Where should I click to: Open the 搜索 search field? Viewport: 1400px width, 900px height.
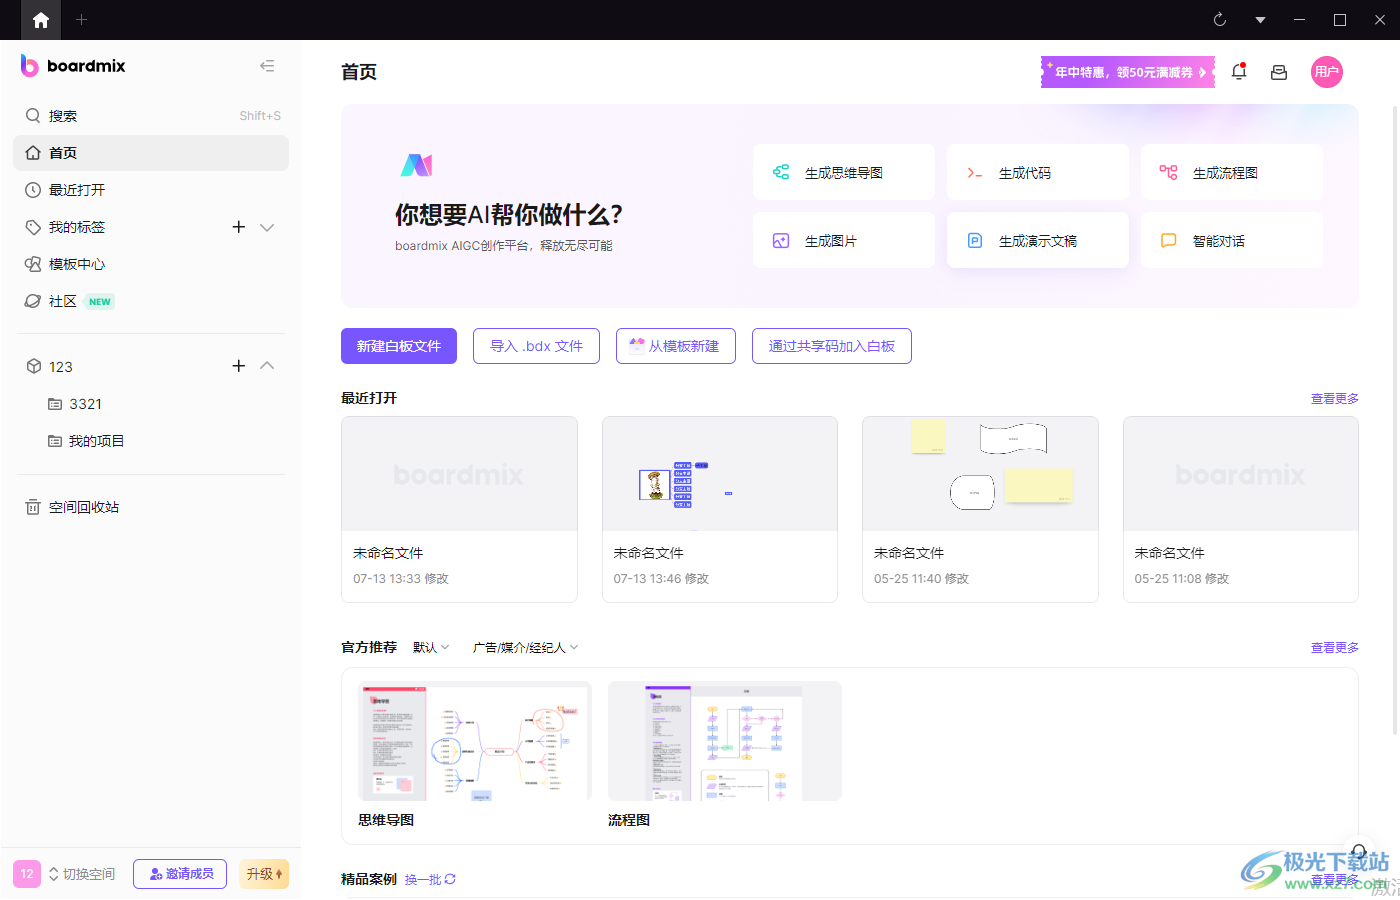[151, 116]
